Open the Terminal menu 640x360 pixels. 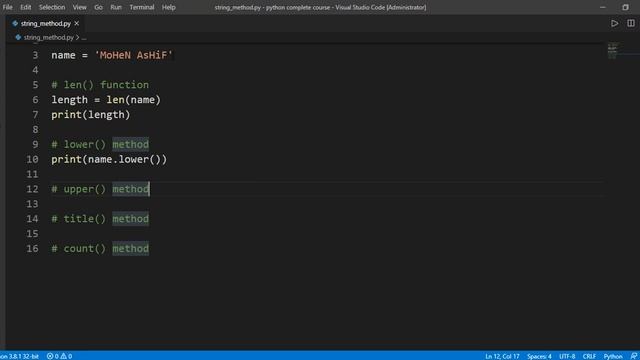pyautogui.click(x=142, y=7)
